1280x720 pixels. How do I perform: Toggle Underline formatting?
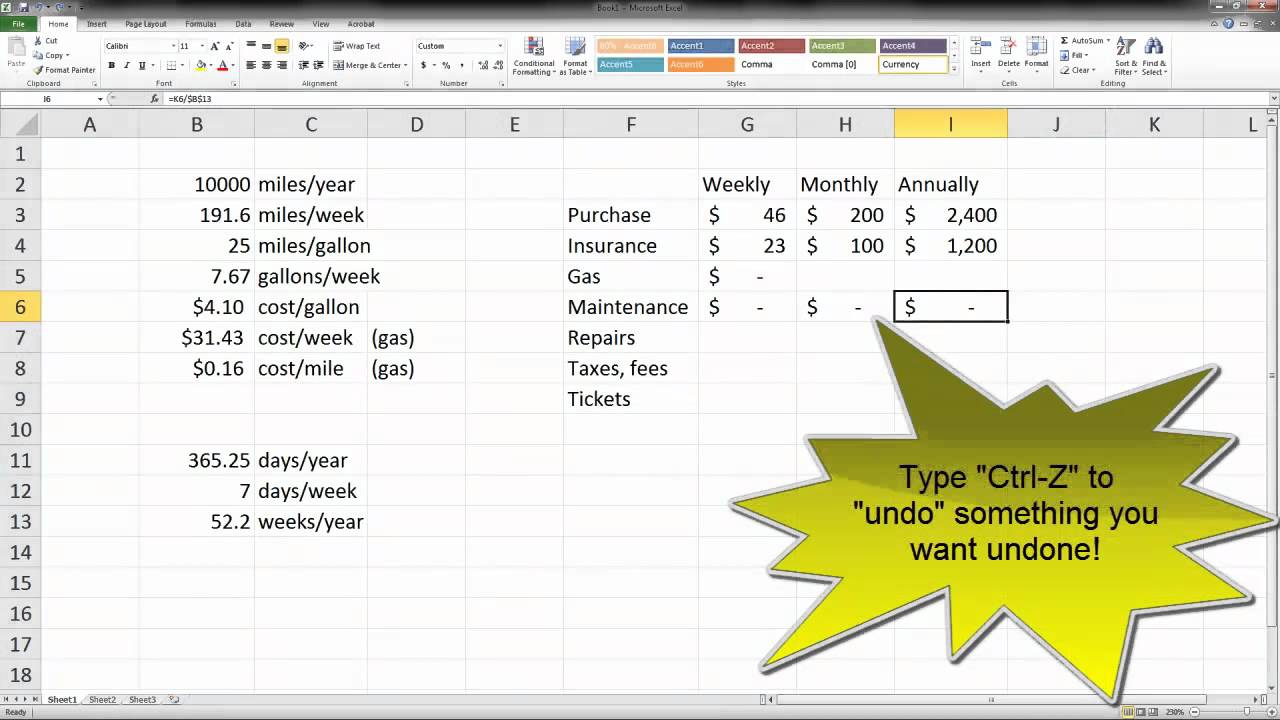(141, 65)
